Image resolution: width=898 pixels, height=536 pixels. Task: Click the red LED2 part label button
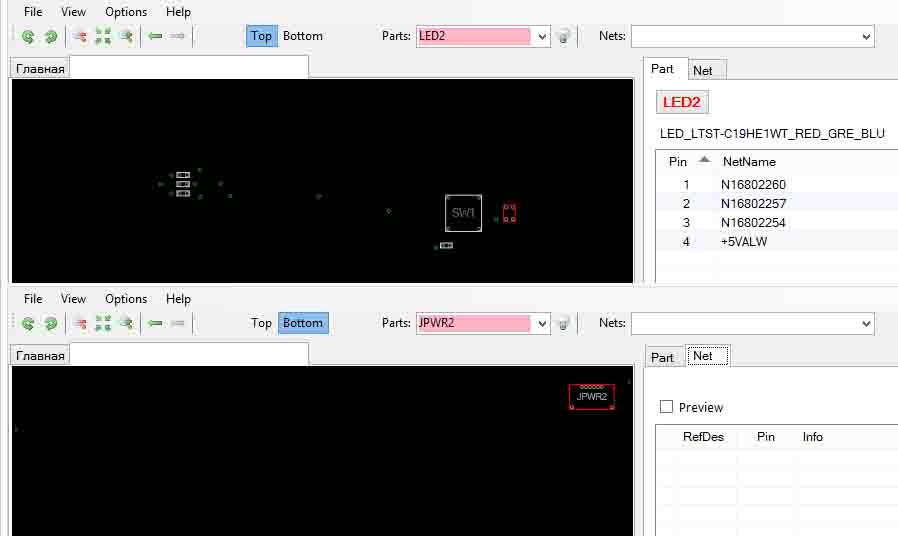tap(682, 103)
